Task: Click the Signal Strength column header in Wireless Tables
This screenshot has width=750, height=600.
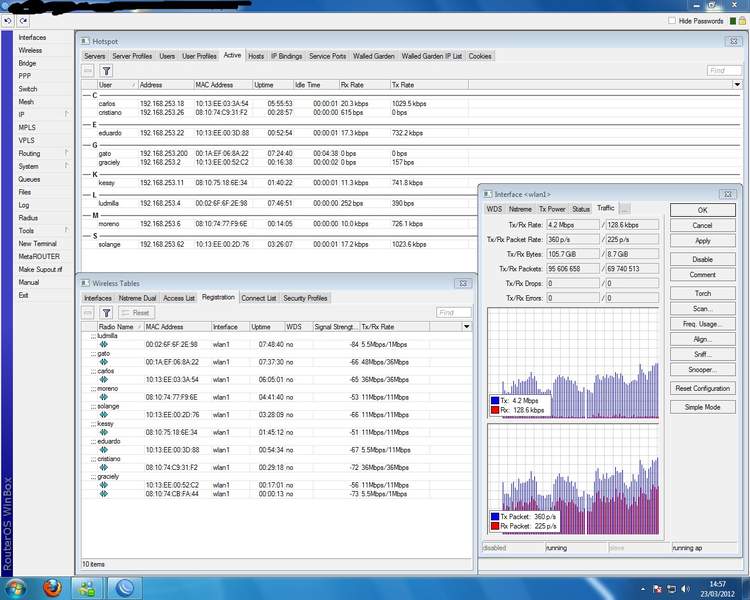Action: [336, 327]
